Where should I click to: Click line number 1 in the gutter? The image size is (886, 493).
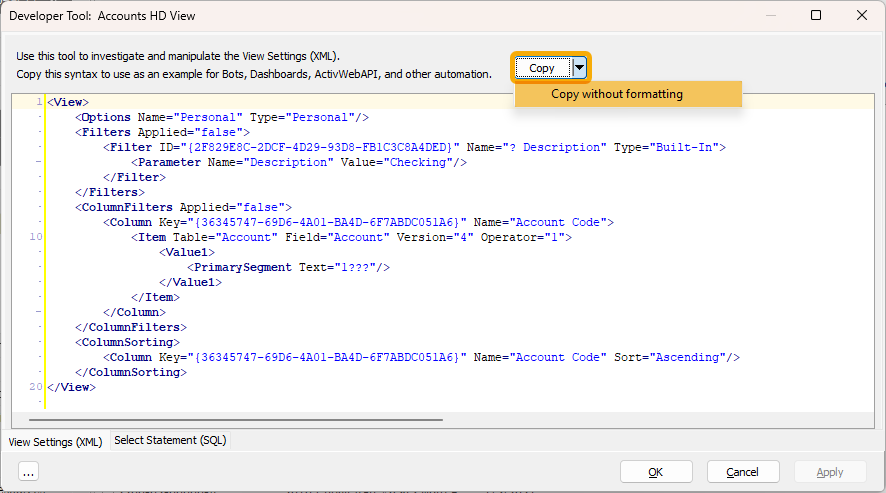[x=39, y=102]
